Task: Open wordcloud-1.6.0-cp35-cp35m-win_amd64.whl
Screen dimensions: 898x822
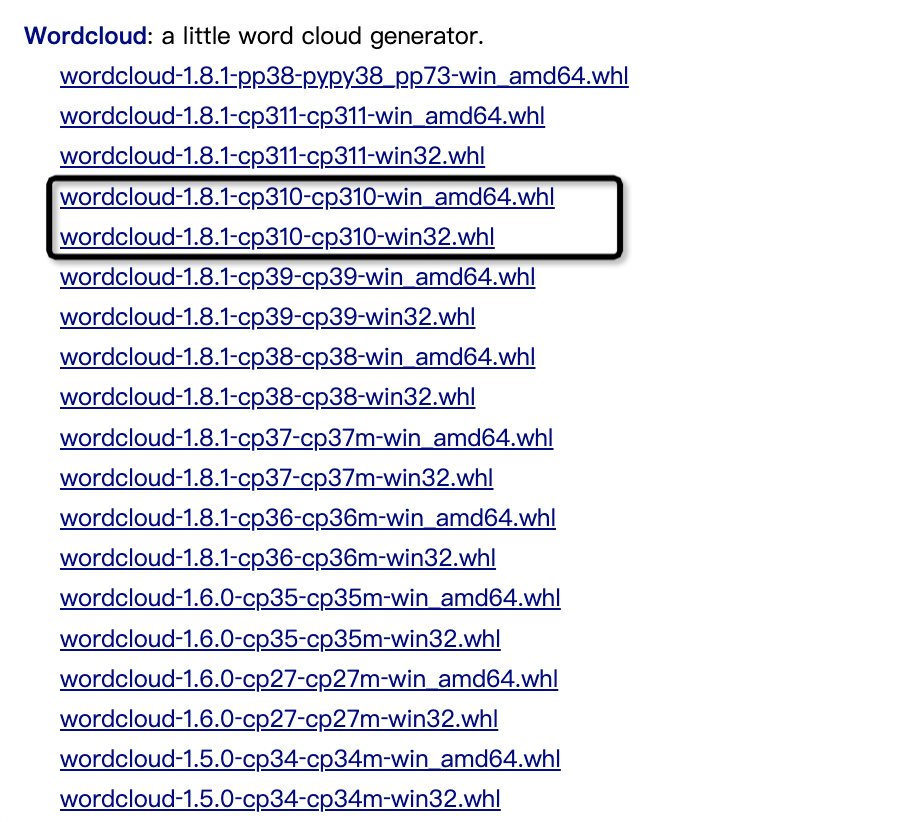Action: coord(310,599)
